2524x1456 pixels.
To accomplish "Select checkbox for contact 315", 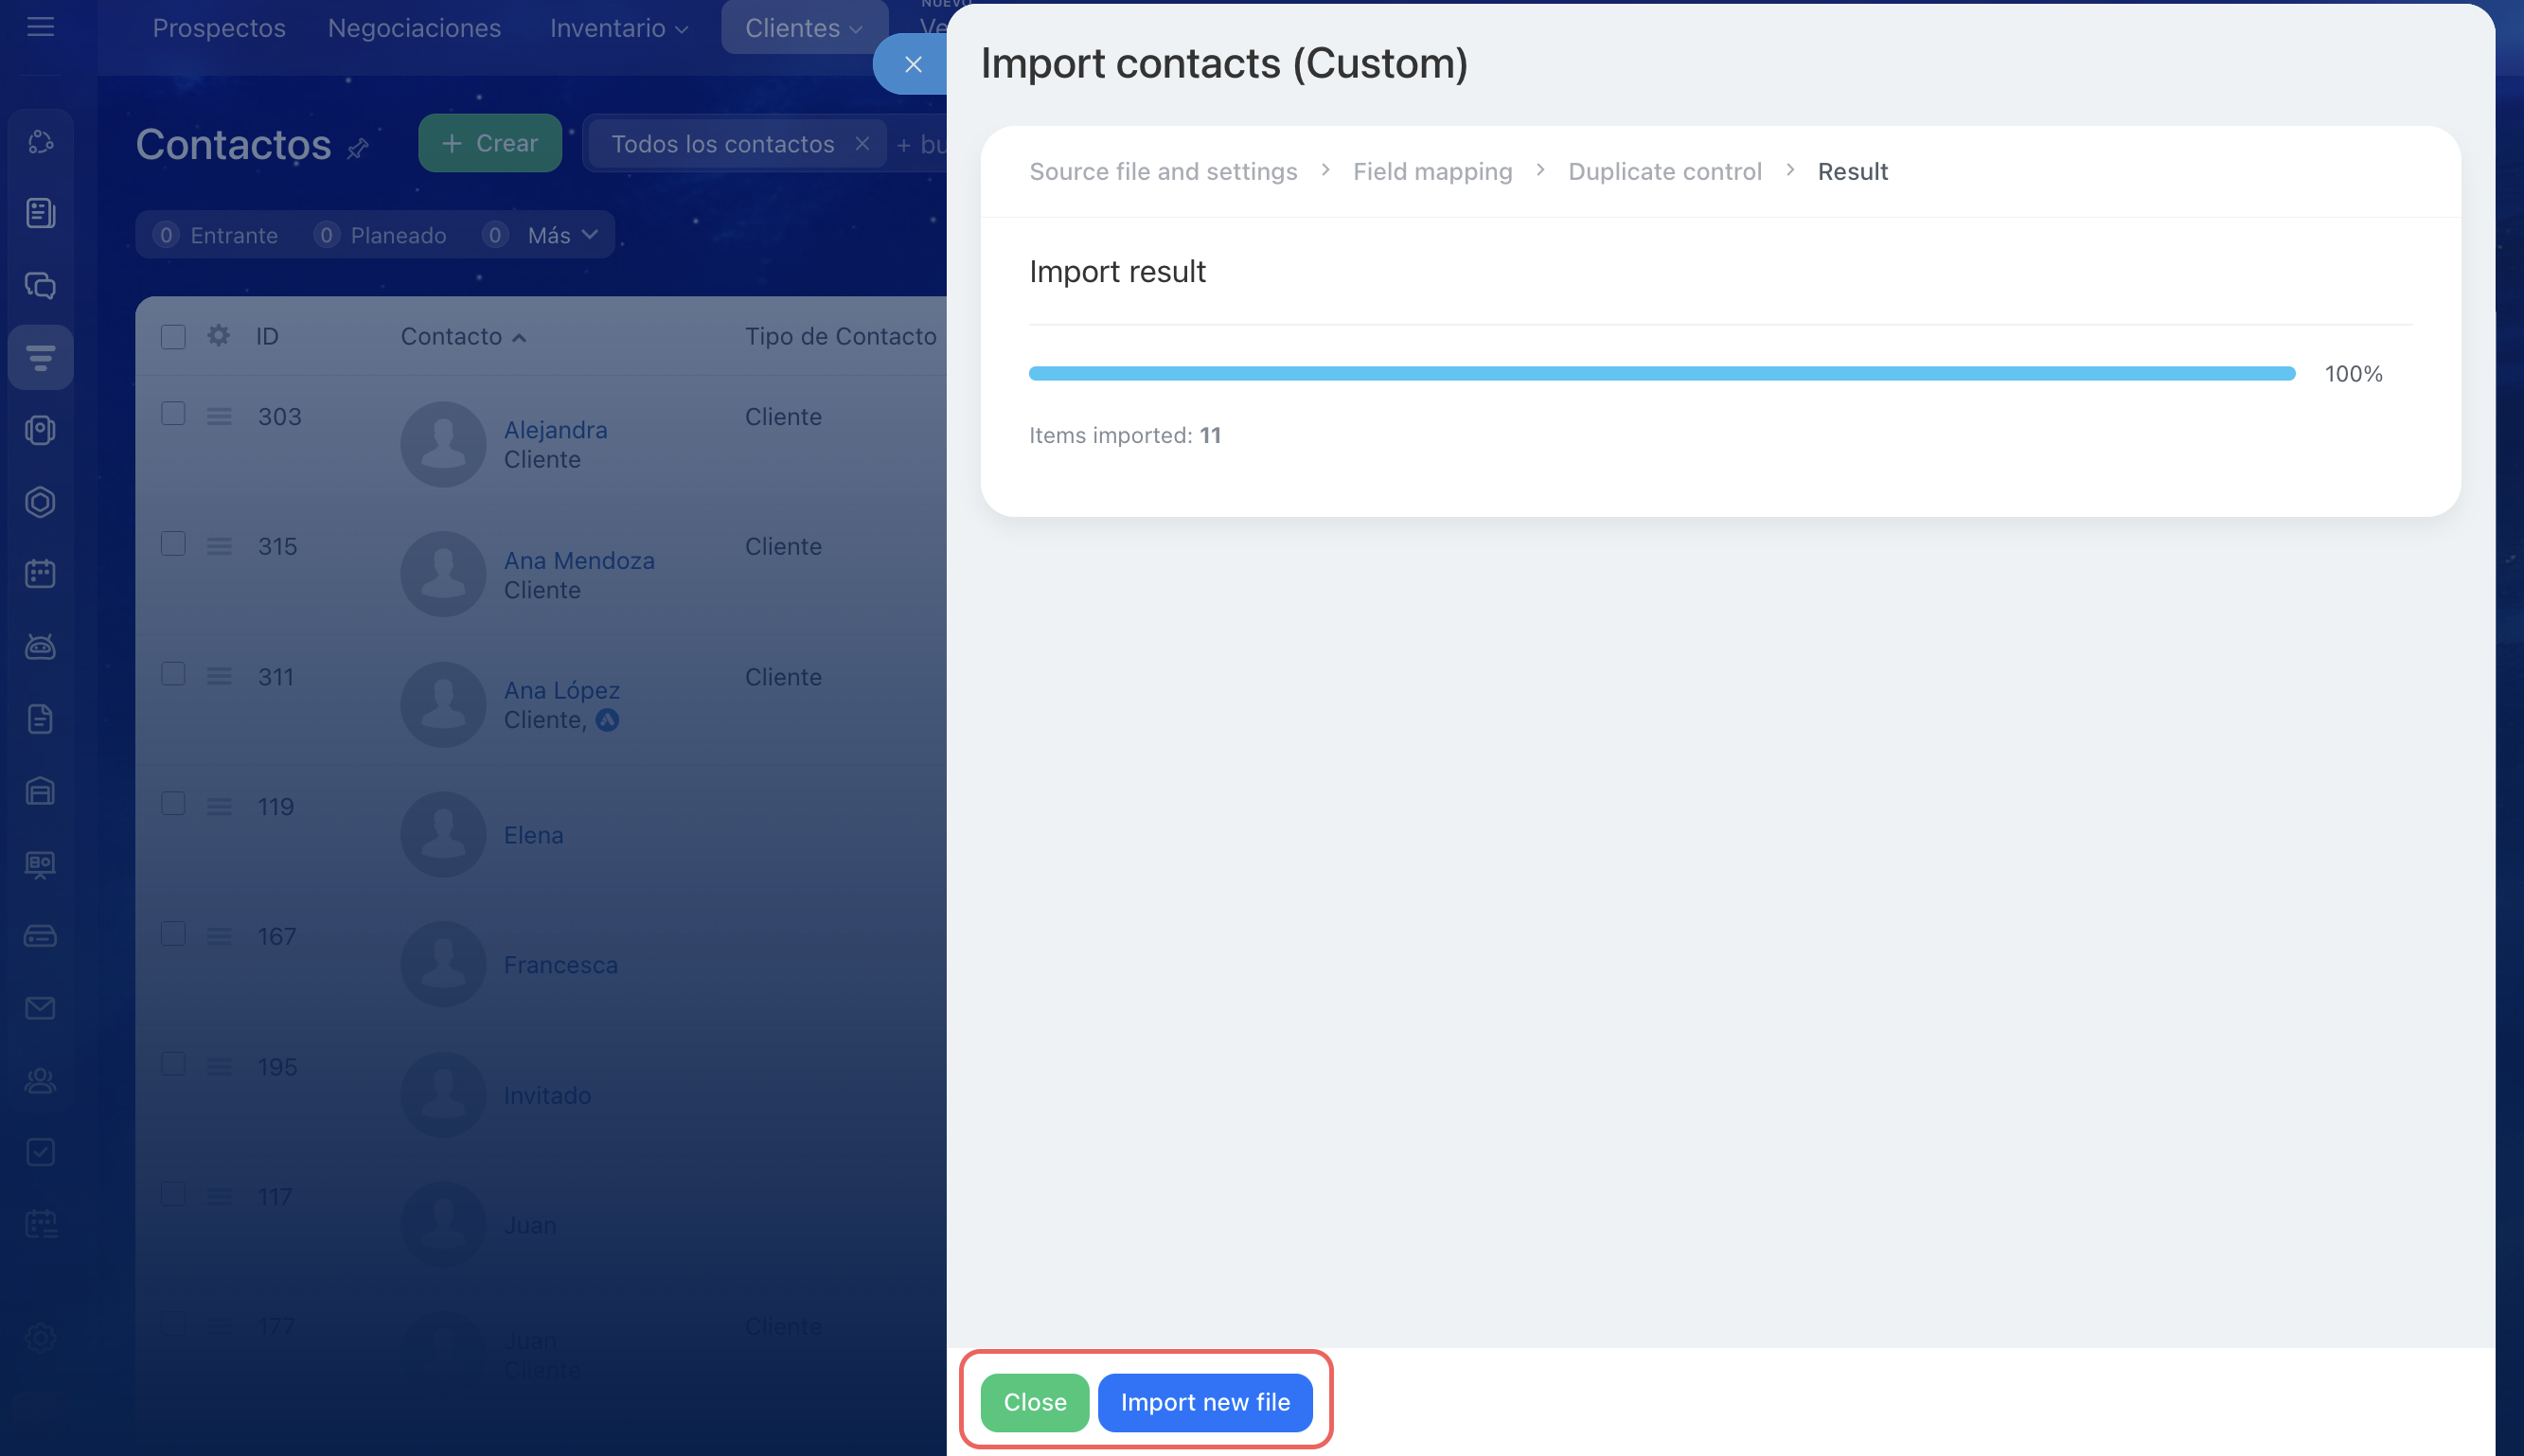I will tap(173, 544).
